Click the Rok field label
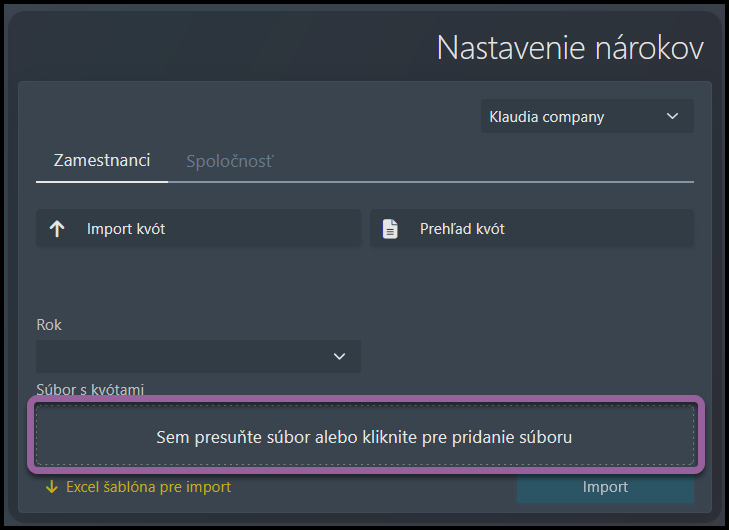Viewport: 729px width, 530px height. click(49, 325)
